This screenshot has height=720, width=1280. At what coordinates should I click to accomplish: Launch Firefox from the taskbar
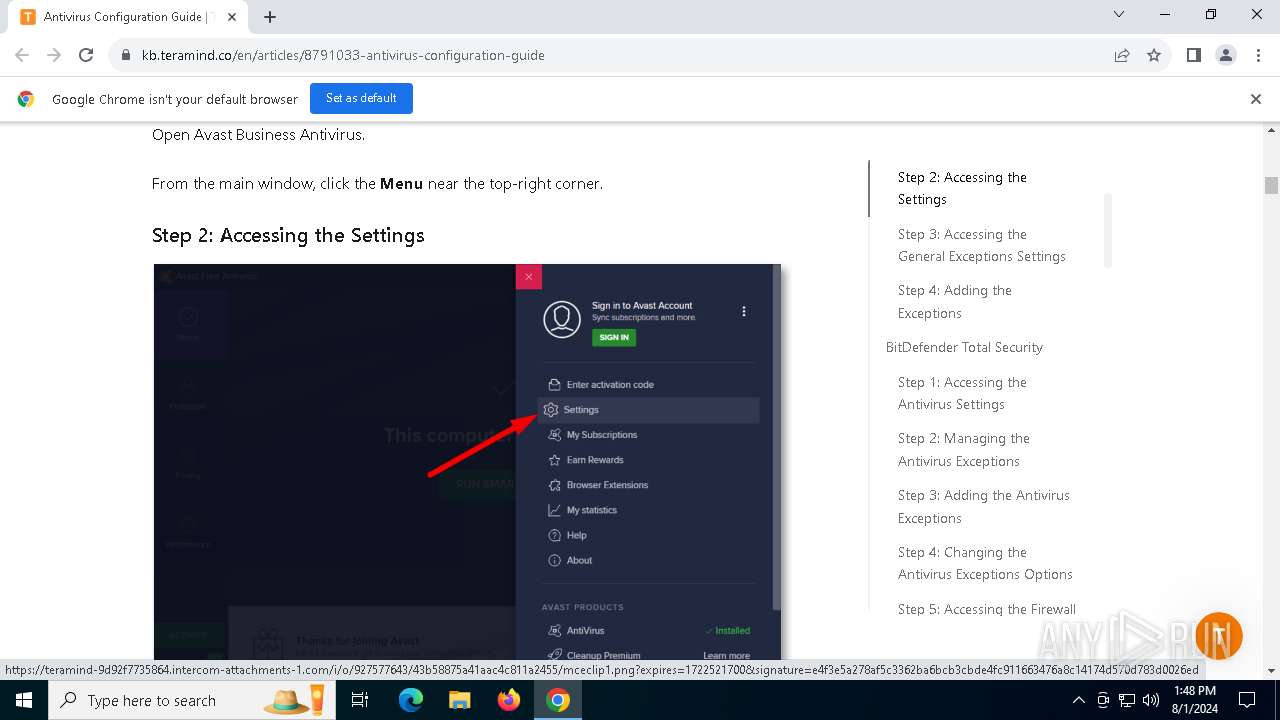tap(509, 700)
